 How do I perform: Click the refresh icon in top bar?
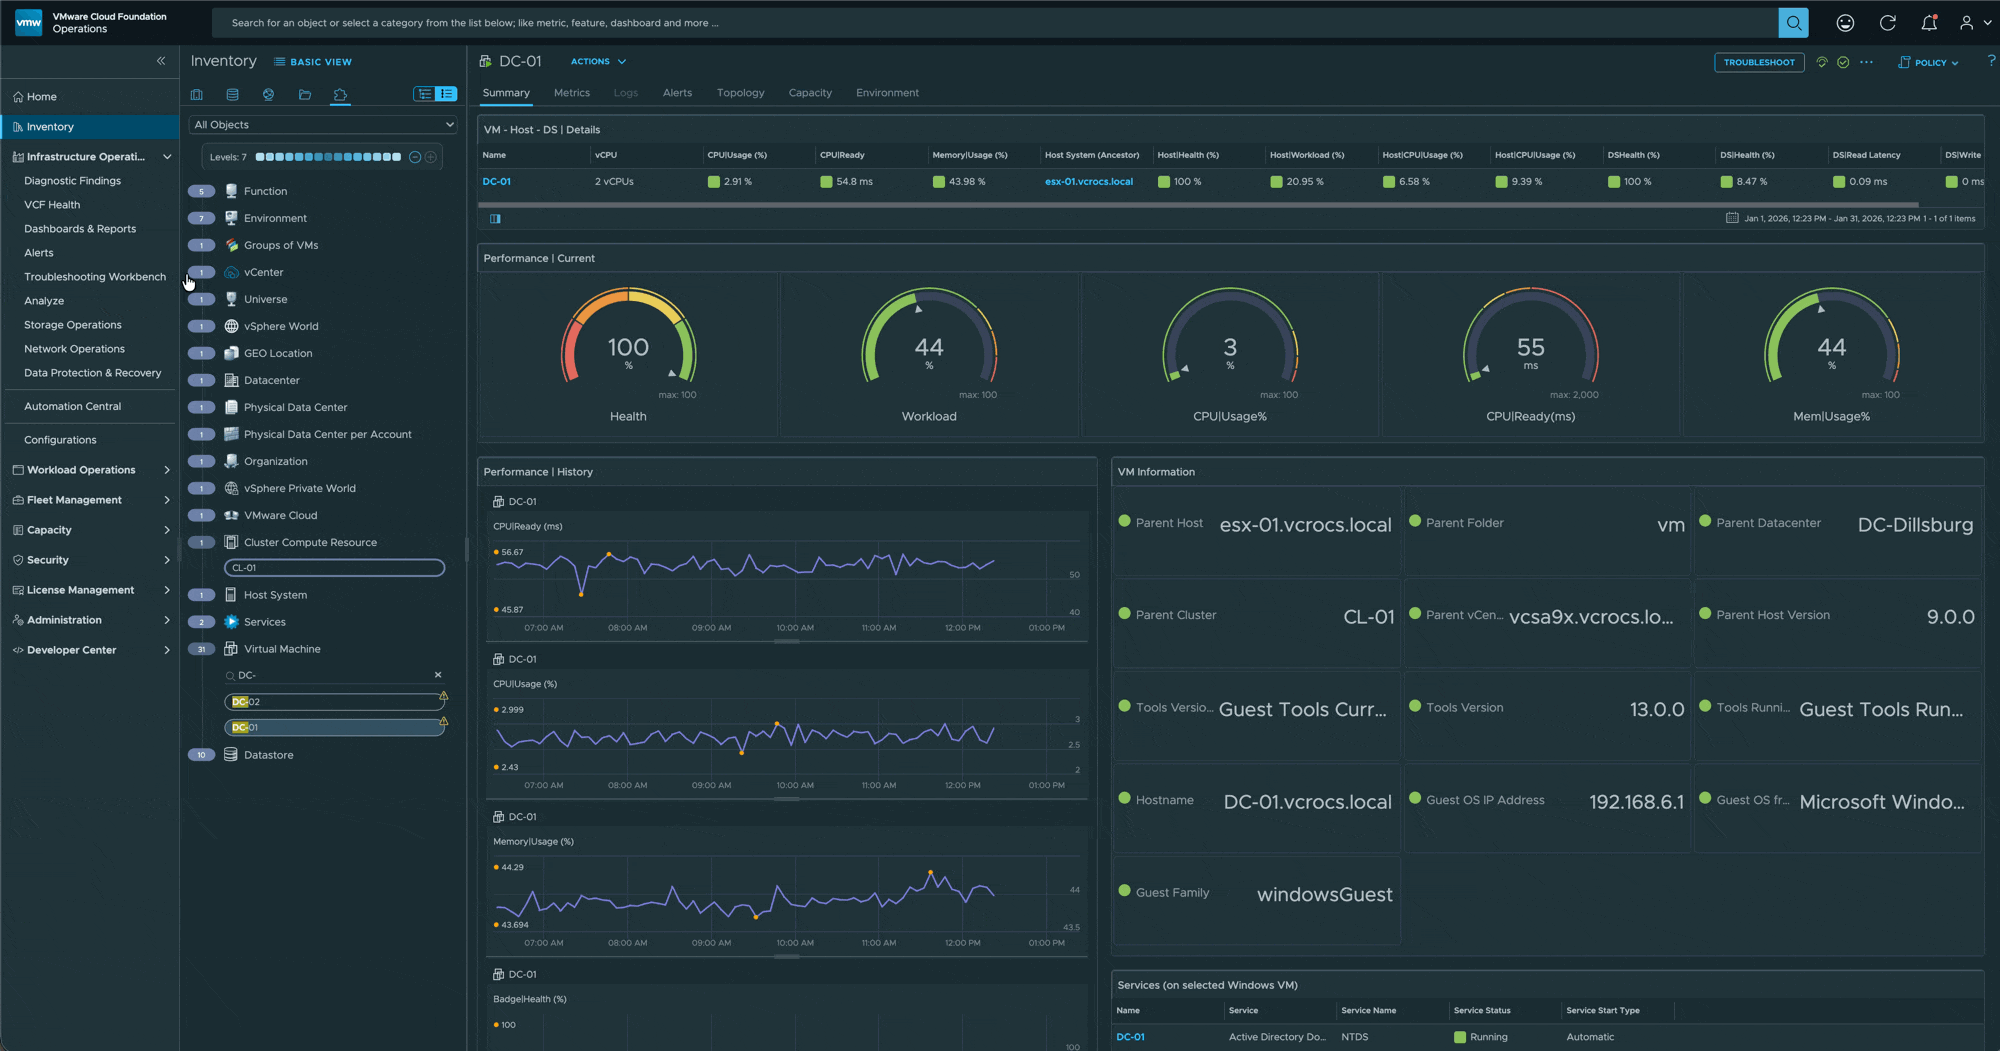[x=1887, y=23]
